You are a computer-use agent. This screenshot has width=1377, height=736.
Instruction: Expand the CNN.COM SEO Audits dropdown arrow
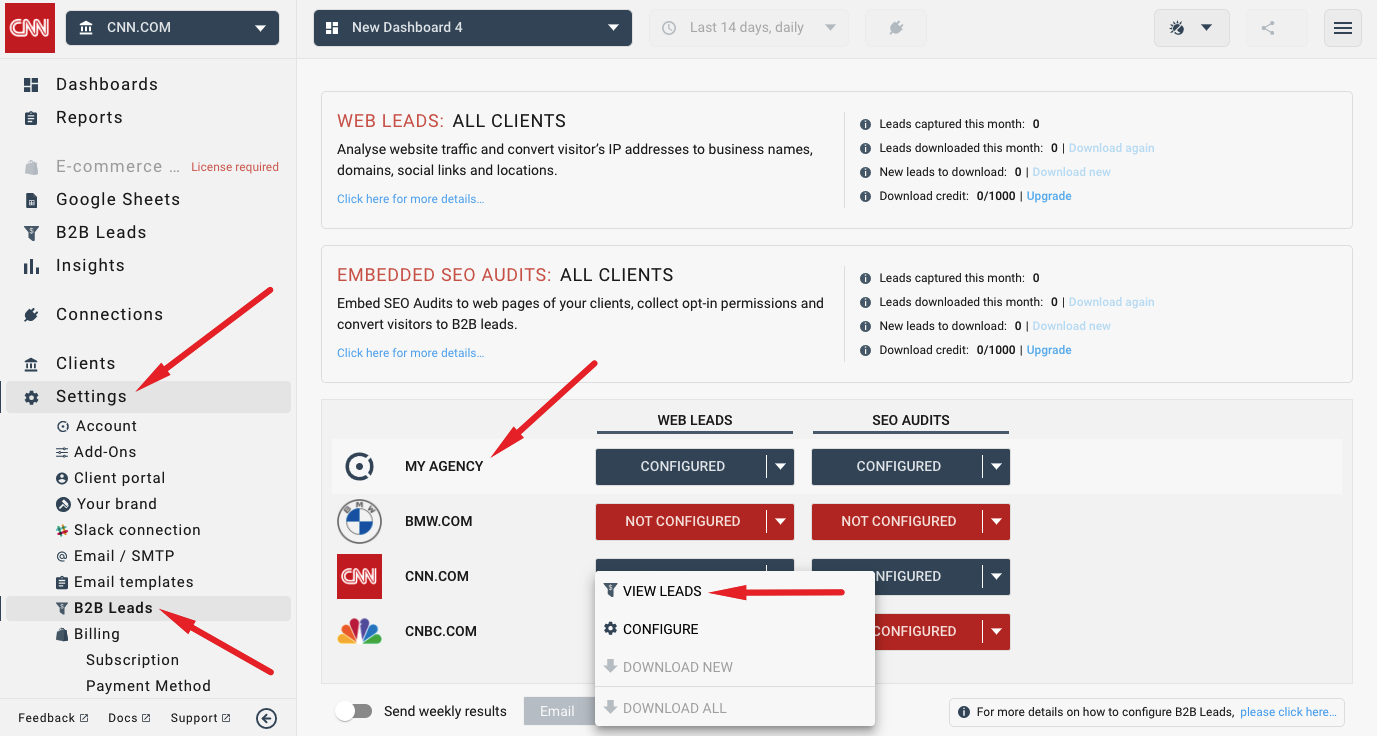pyautogui.click(x=996, y=576)
